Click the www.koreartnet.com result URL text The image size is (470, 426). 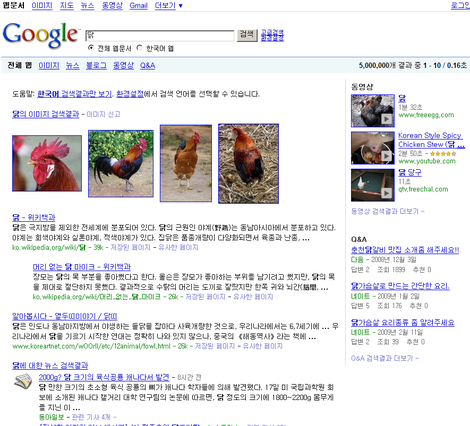(91, 346)
